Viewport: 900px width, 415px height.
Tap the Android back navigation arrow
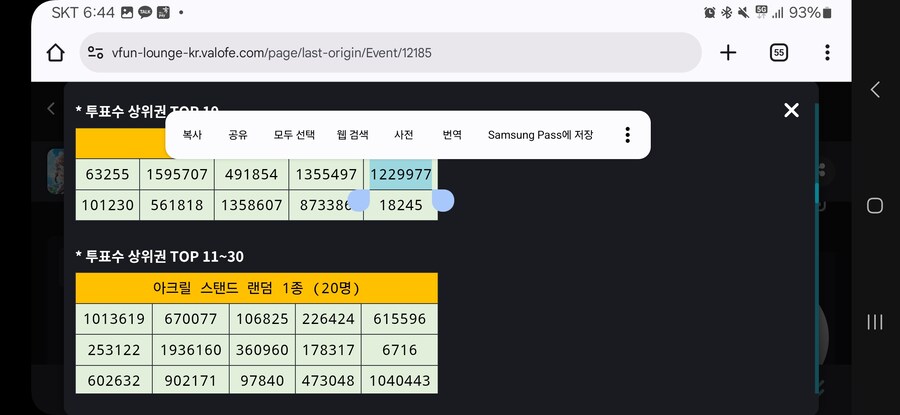875,90
